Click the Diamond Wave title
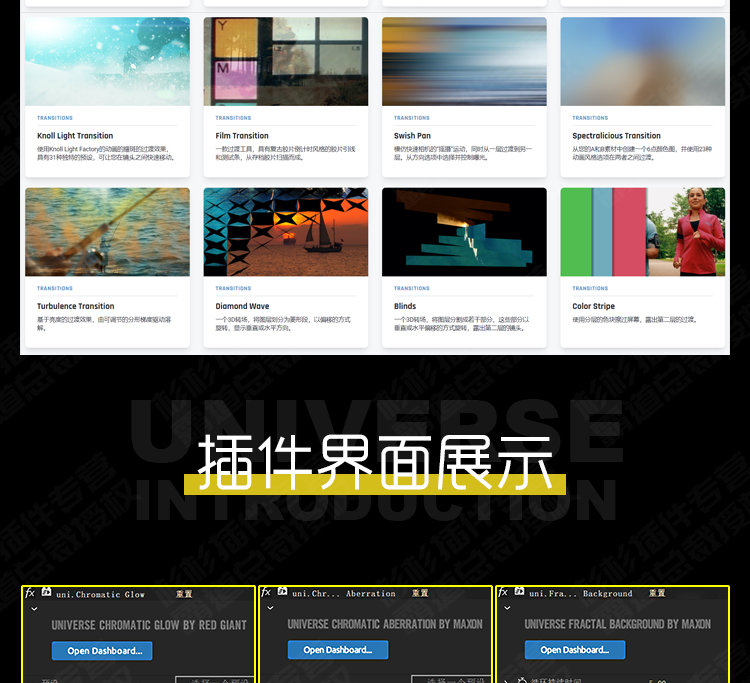This screenshot has width=750, height=683. click(x=243, y=306)
